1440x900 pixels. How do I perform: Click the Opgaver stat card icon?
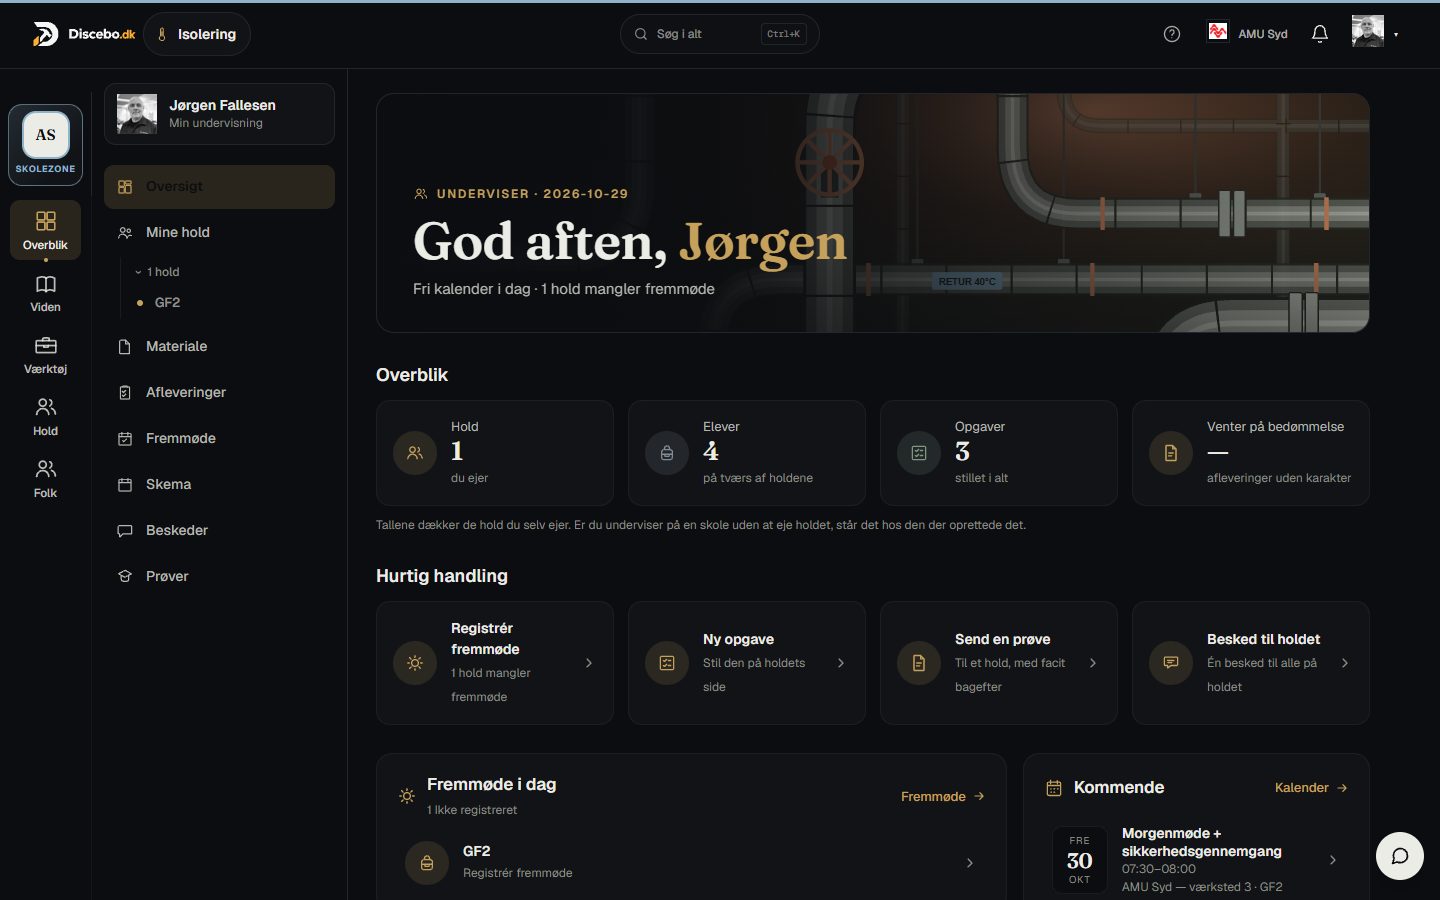coord(919,453)
